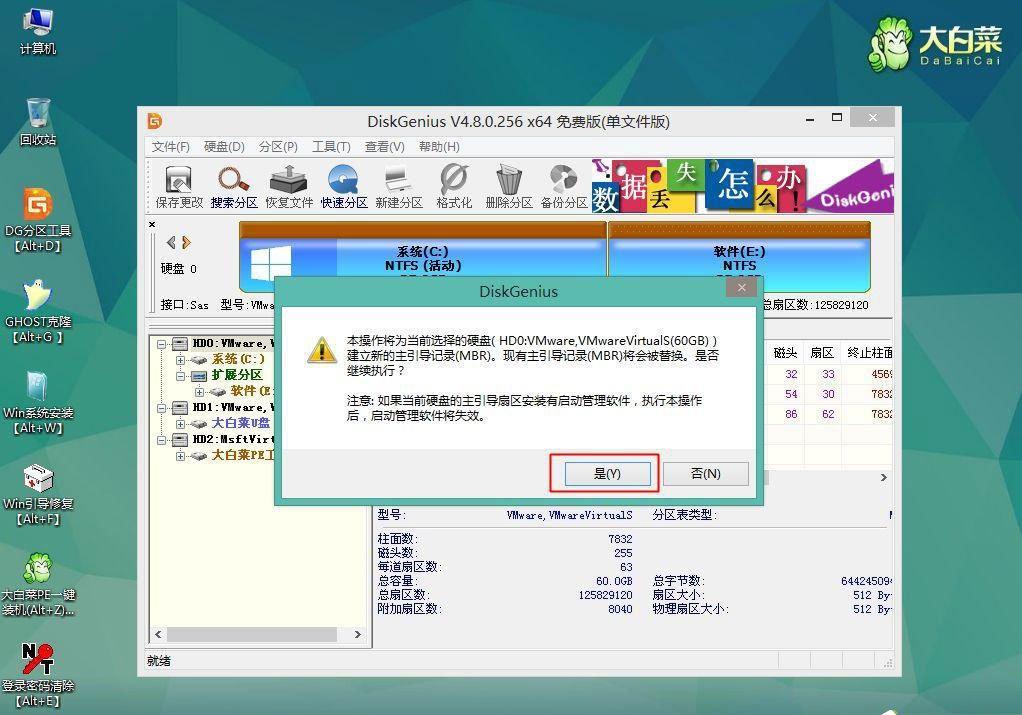Select 扩展分区 in the disk tree
The image size is (1022, 715).
[x=237, y=375]
